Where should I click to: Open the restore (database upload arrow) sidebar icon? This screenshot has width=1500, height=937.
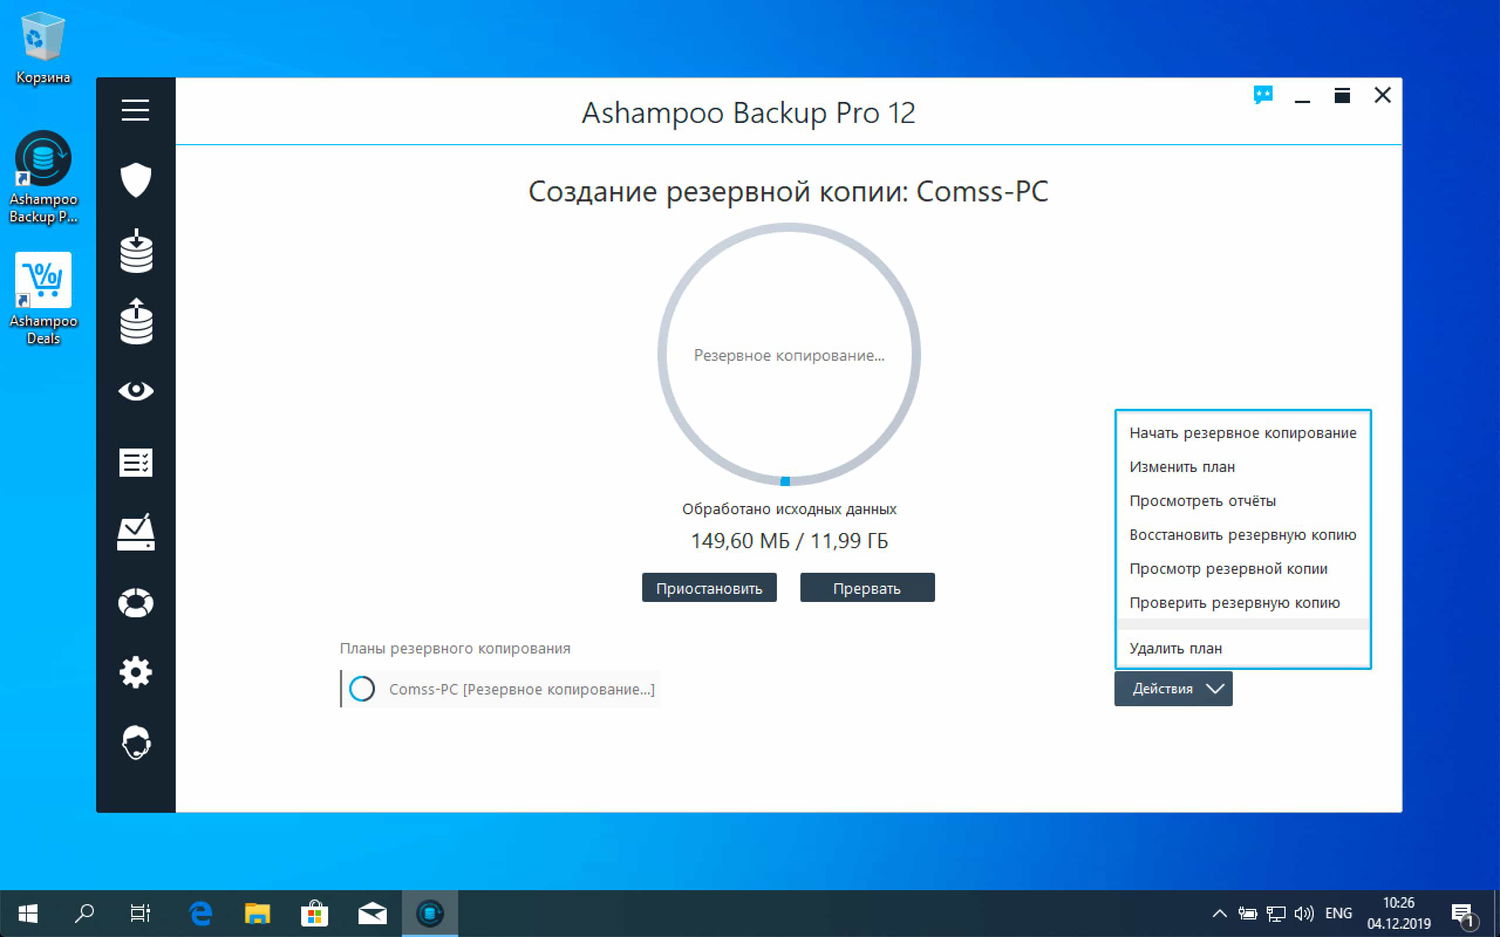[x=136, y=322]
